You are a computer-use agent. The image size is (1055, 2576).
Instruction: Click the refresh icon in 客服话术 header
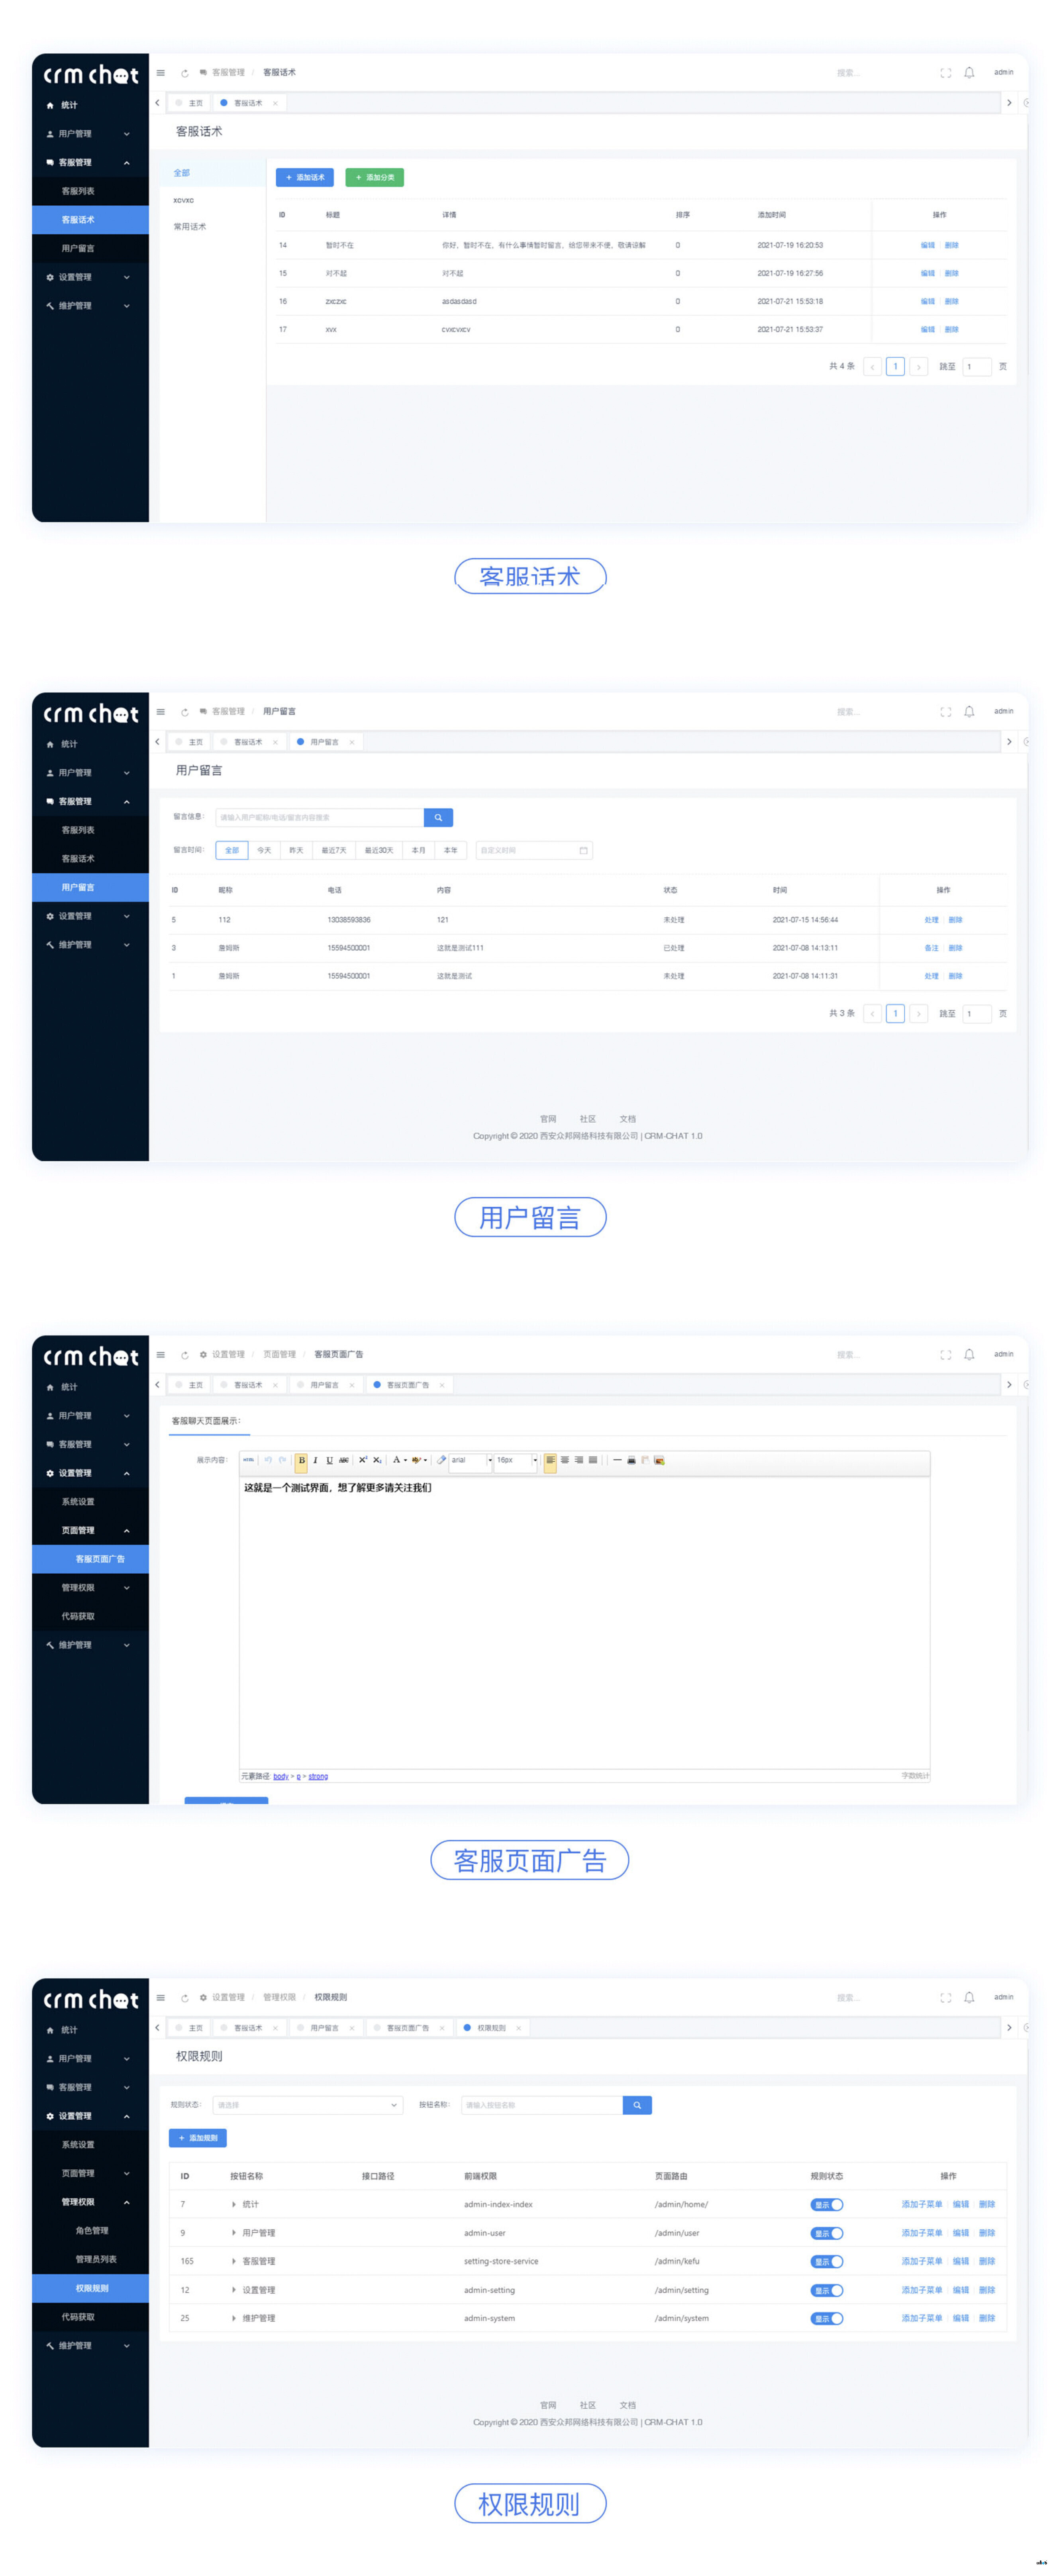click(185, 73)
